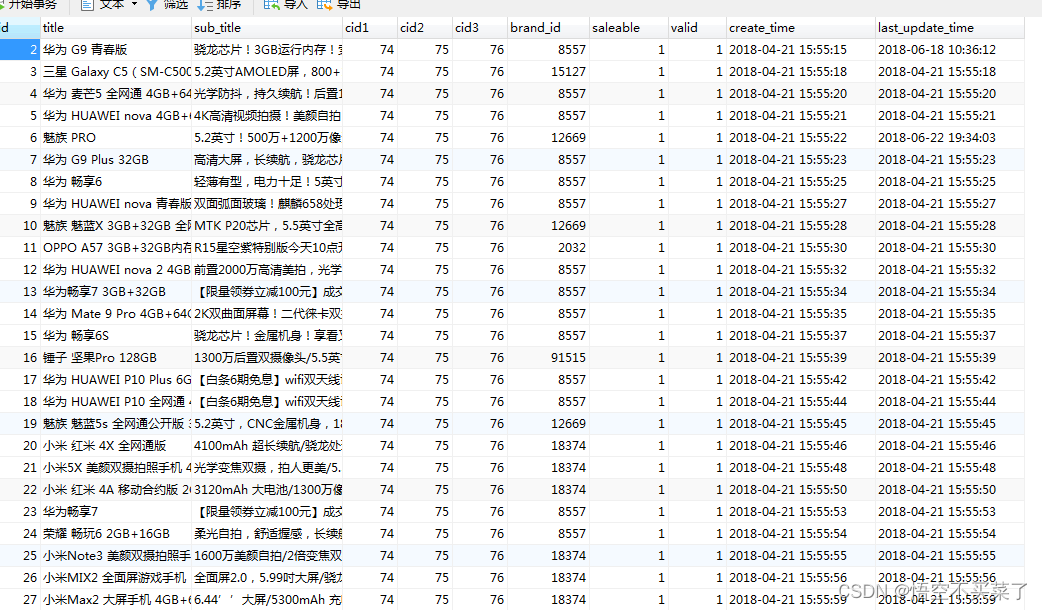Click the filter funnel icon in toolbar
The height and width of the screenshot is (610, 1042).
point(152,5)
